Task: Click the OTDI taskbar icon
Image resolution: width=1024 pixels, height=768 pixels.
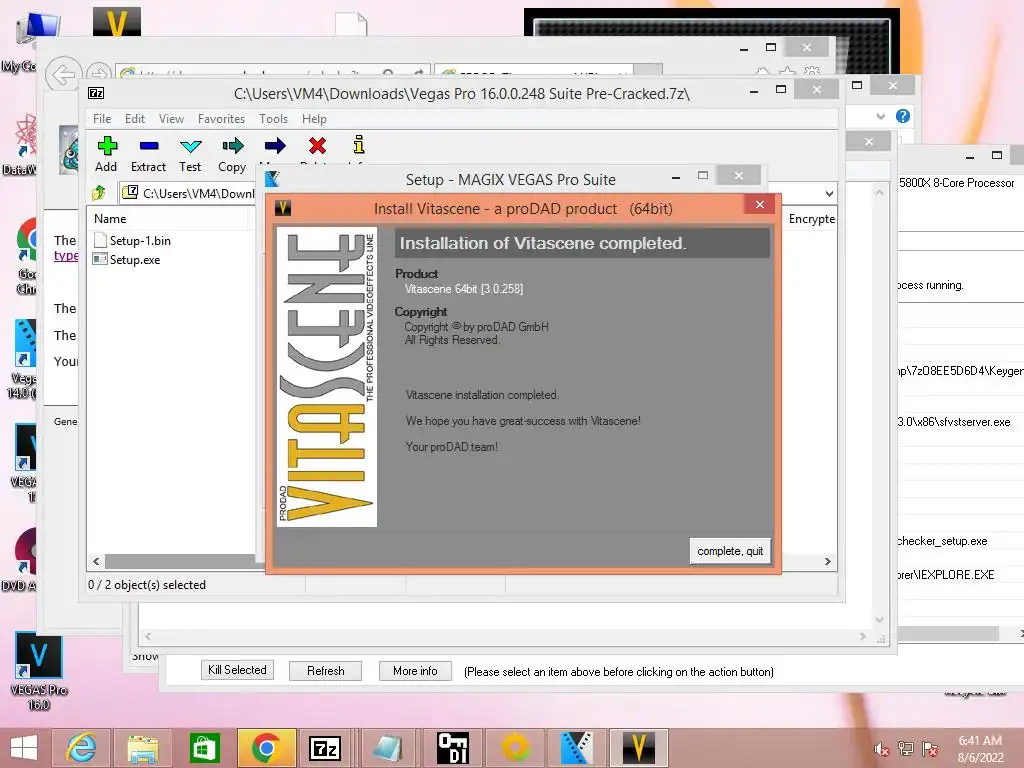Action: (x=453, y=748)
